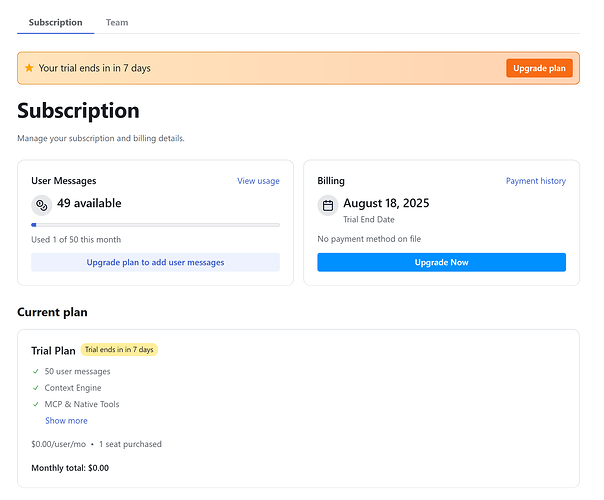Screen dimensions: 604x500
Task: Click the 'User Messages' card title
Action: (64, 181)
